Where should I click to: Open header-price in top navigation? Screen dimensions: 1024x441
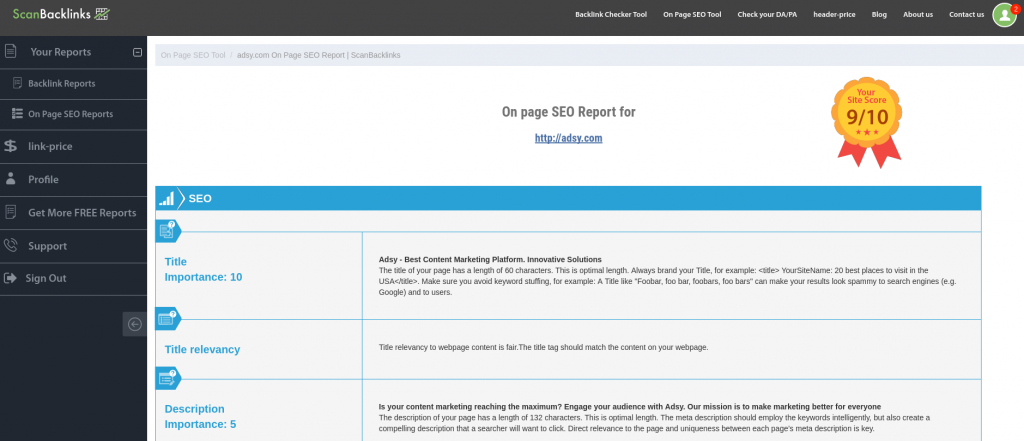pos(834,14)
